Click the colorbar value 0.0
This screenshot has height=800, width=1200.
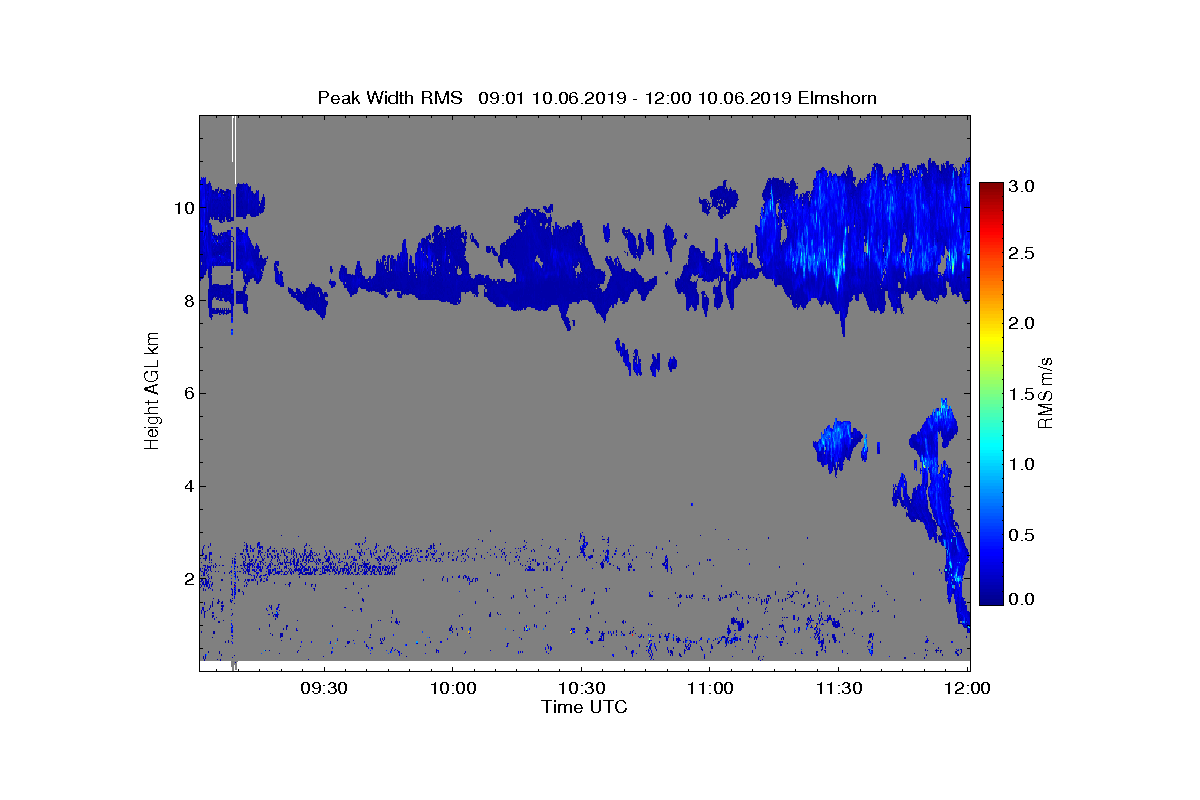(1021, 599)
